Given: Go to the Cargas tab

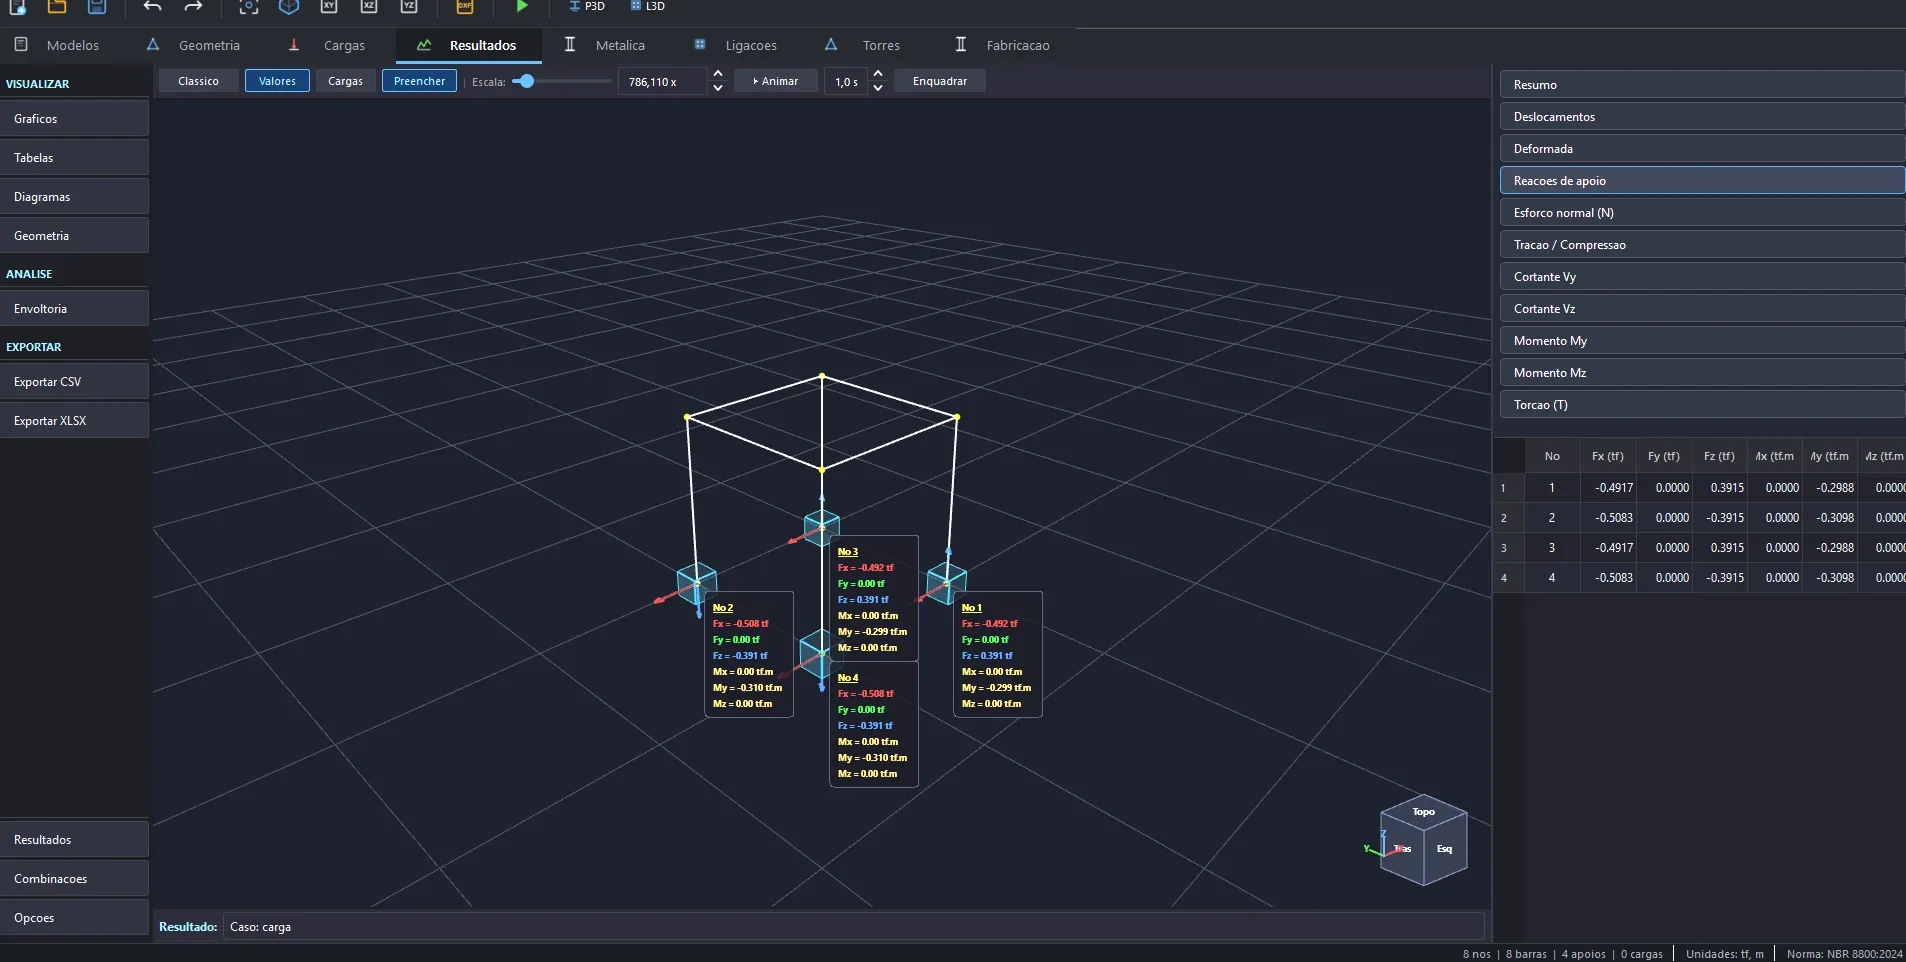Looking at the screenshot, I should point(327,45).
